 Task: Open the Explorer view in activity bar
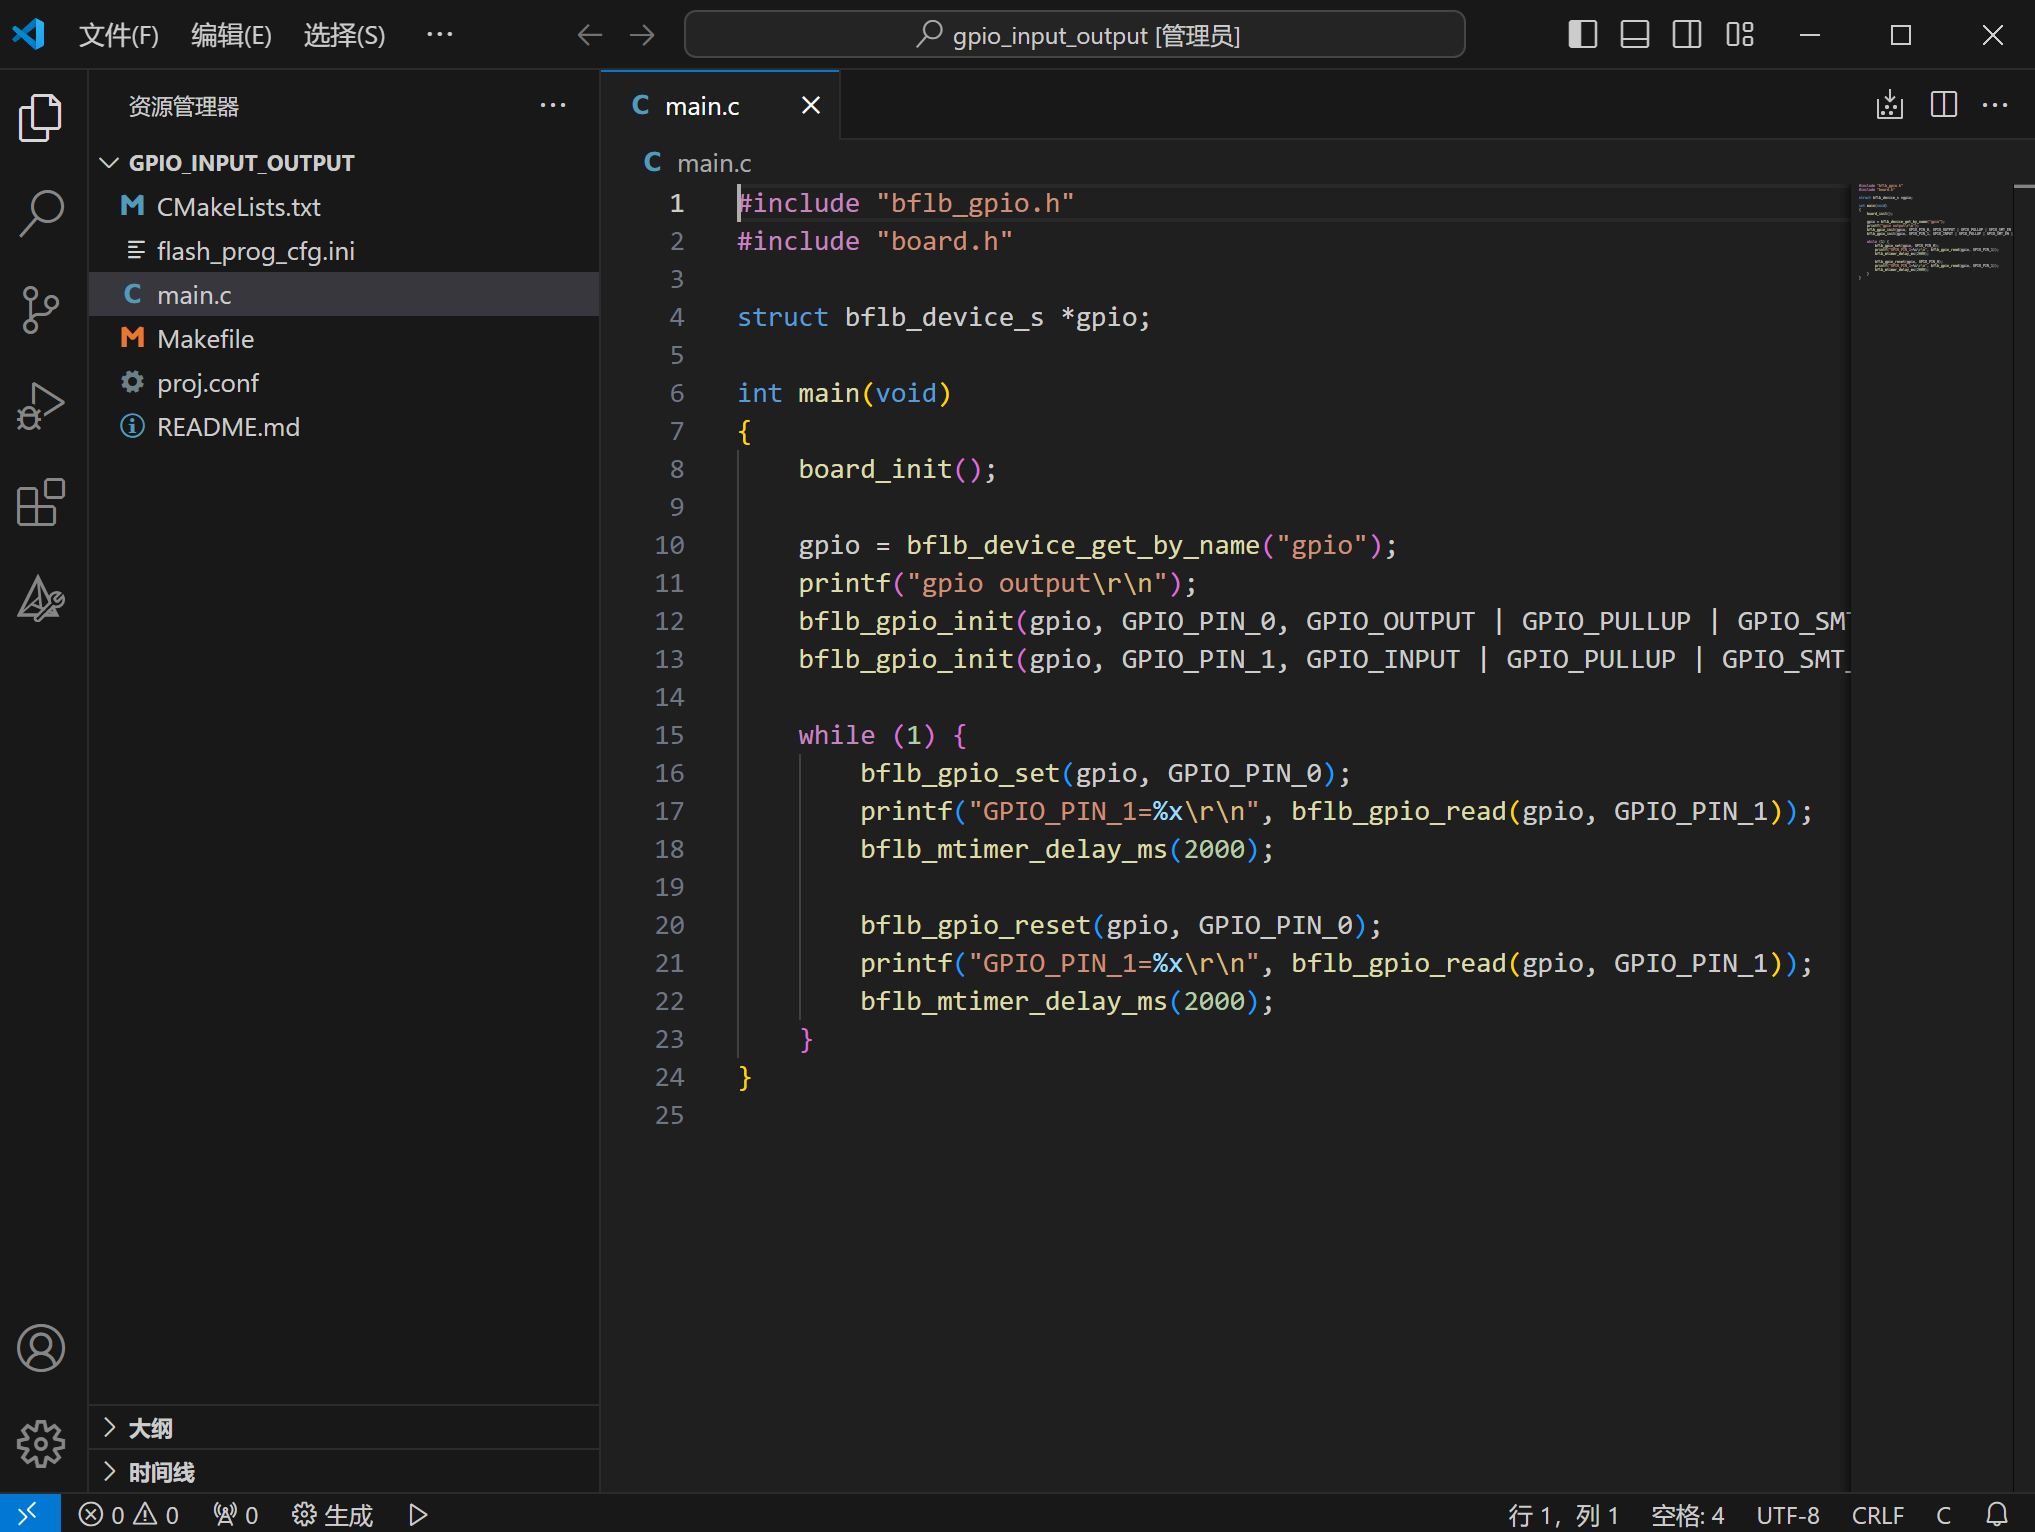click(41, 118)
